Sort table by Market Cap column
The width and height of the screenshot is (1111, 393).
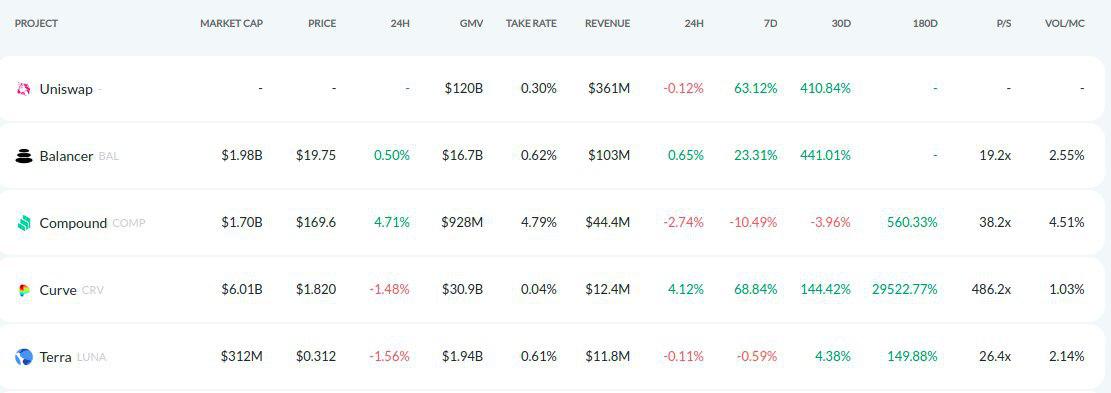point(231,23)
